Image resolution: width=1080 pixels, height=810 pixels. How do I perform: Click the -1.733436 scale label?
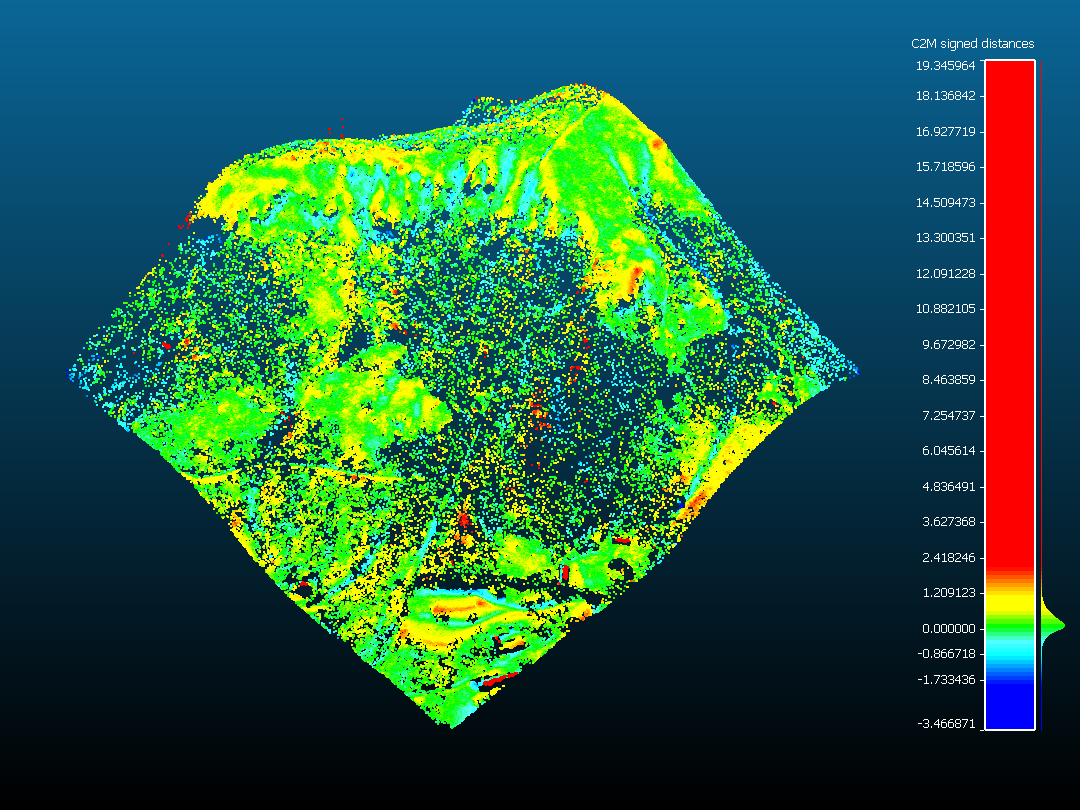click(946, 680)
